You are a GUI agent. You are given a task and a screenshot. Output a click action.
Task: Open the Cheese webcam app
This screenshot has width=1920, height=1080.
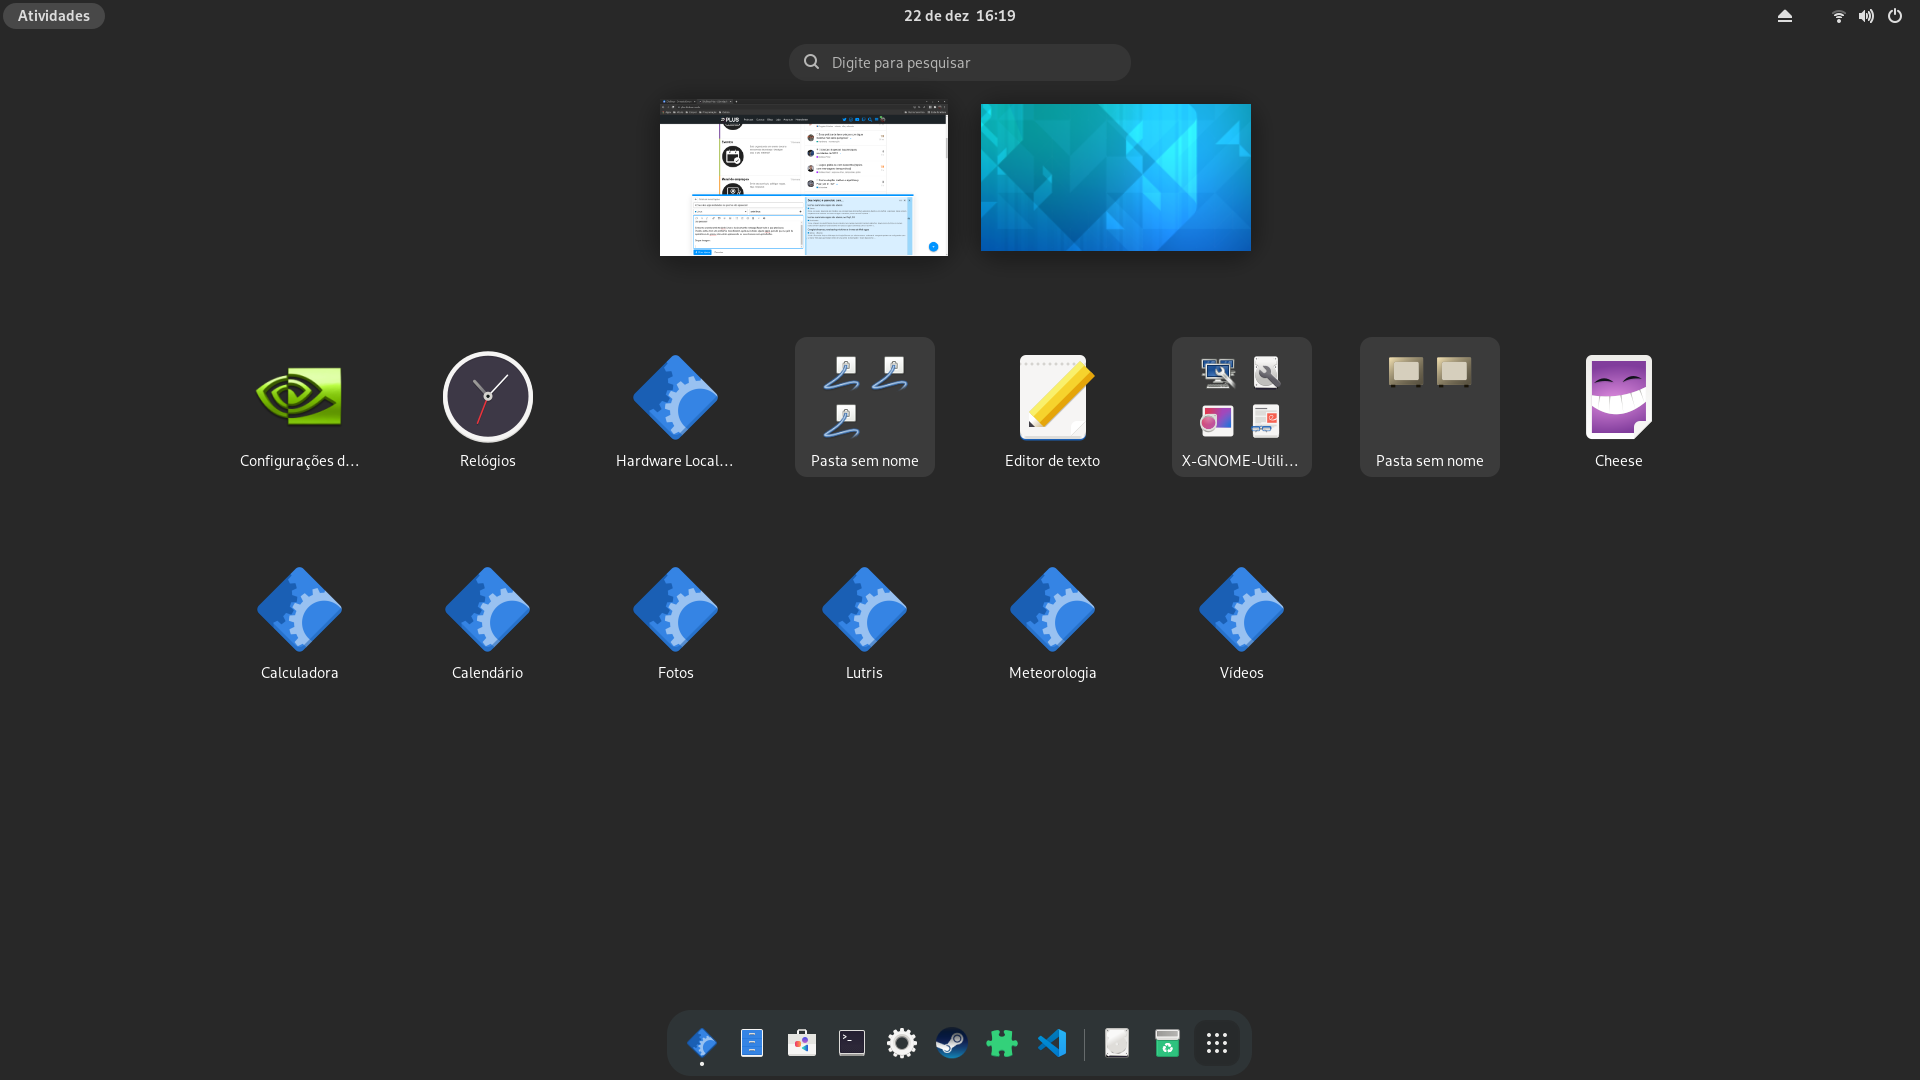(1618, 397)
